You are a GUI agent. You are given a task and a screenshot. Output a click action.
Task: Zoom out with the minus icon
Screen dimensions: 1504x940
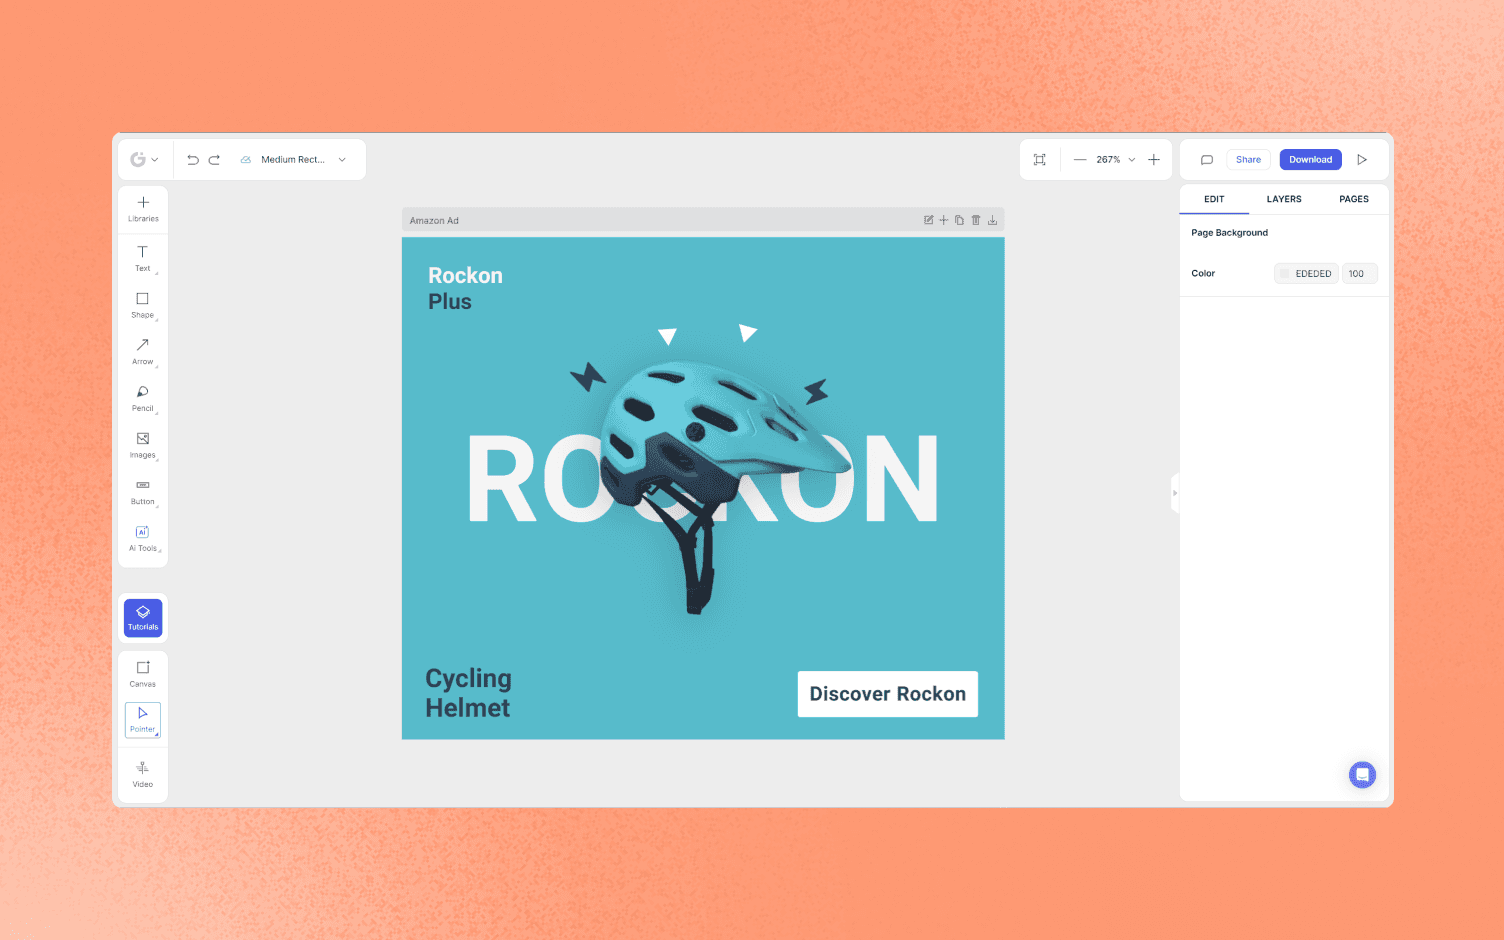[1080, 160]
